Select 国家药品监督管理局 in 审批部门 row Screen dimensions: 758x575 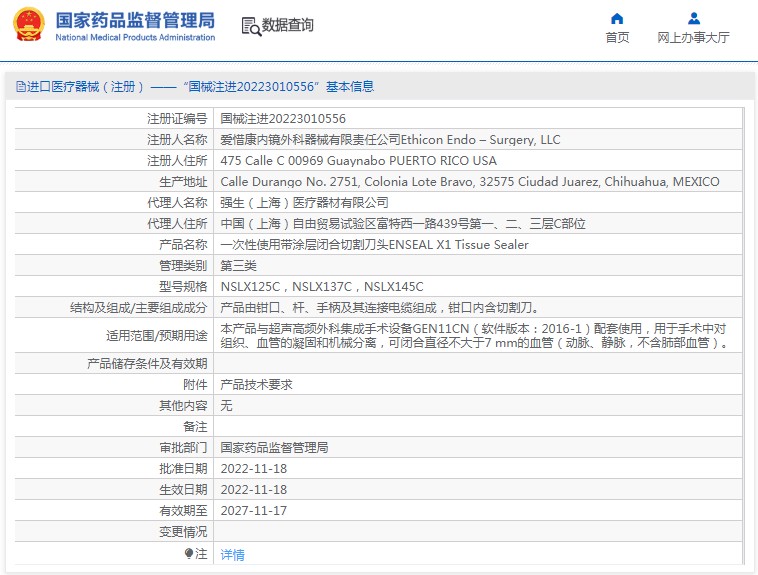coord(275,448)
